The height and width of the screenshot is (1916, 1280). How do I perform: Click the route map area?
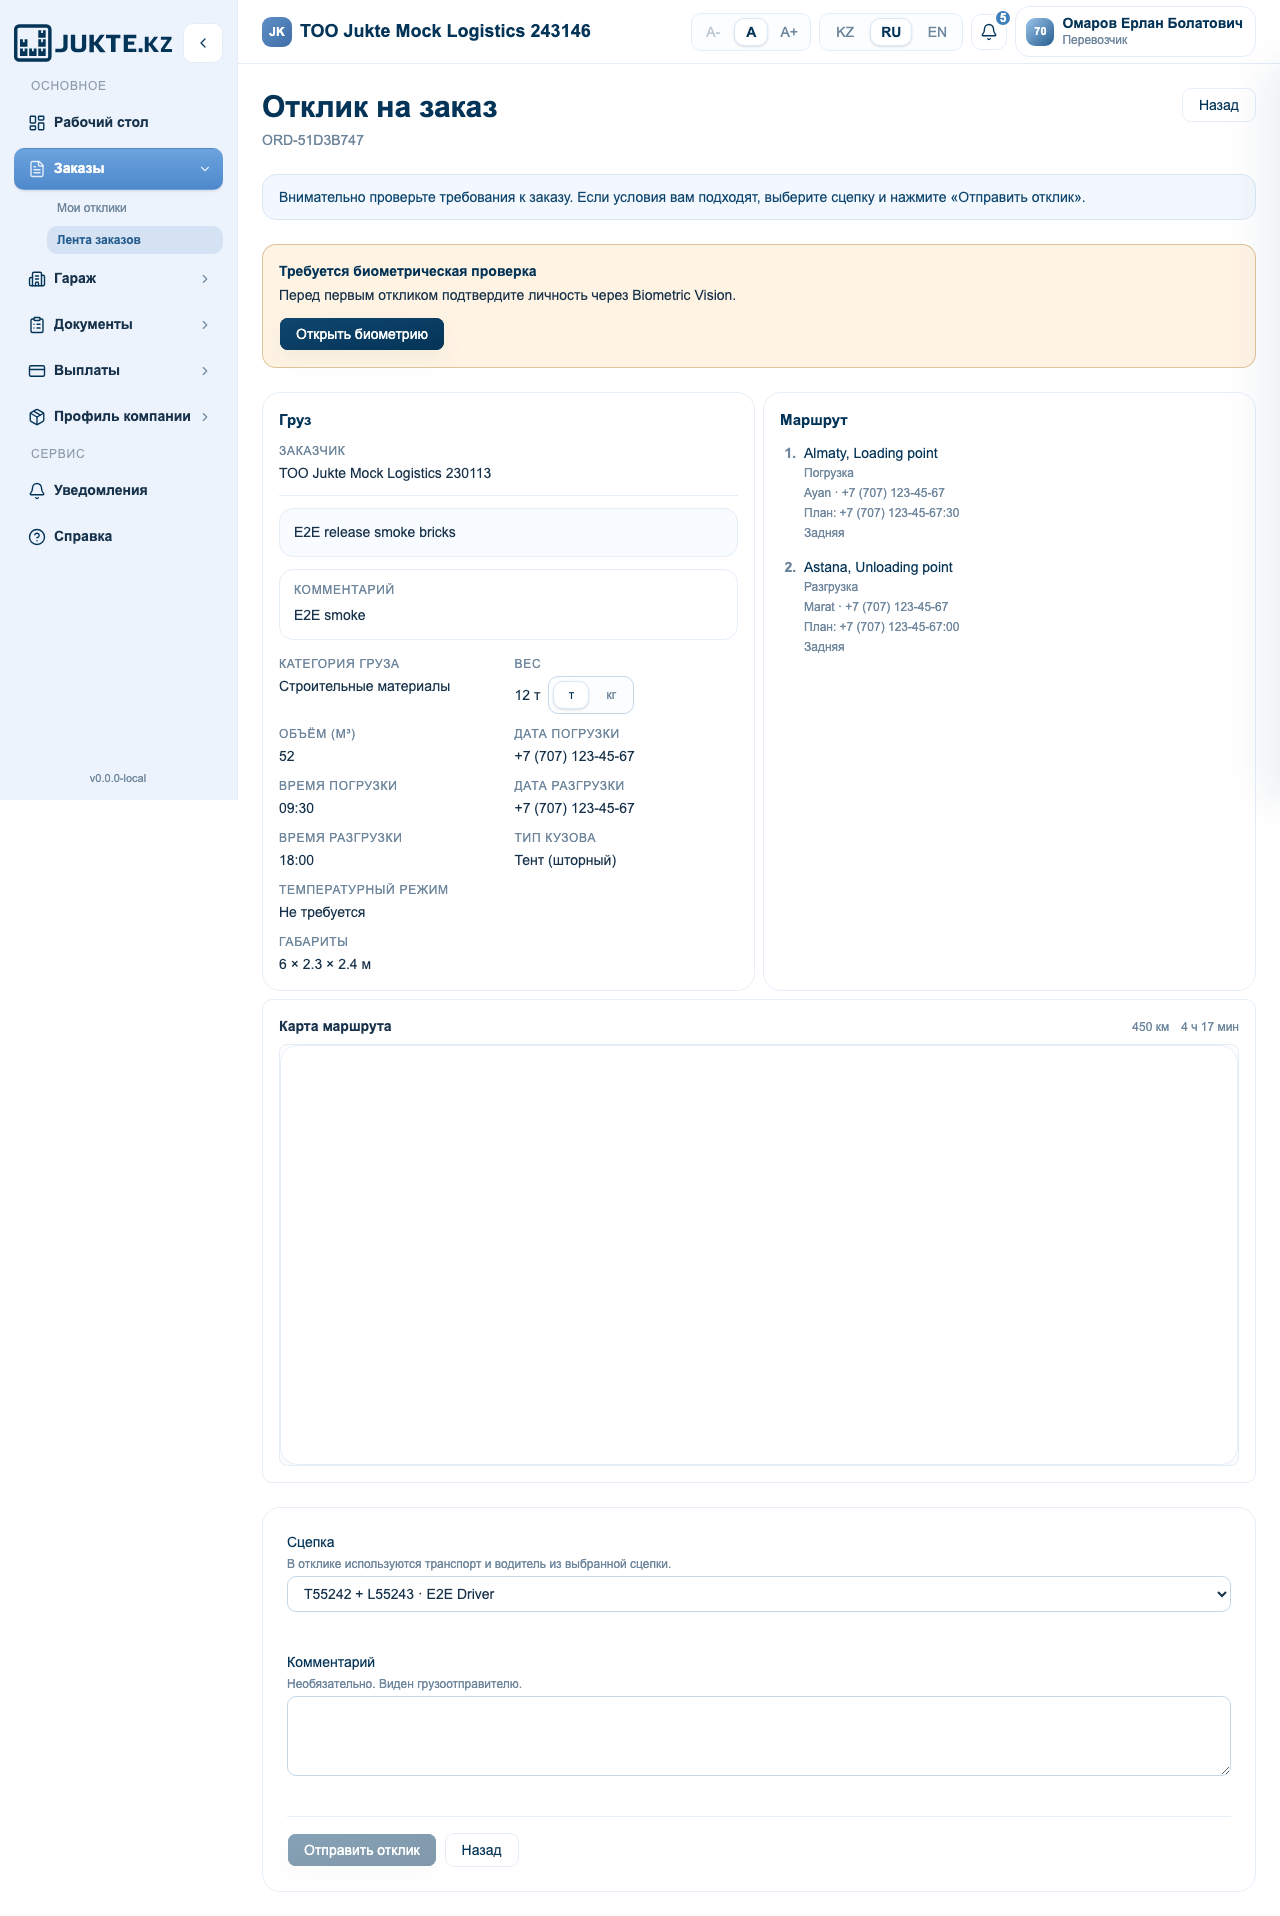pyautogui.click(x=758, y=1255)
